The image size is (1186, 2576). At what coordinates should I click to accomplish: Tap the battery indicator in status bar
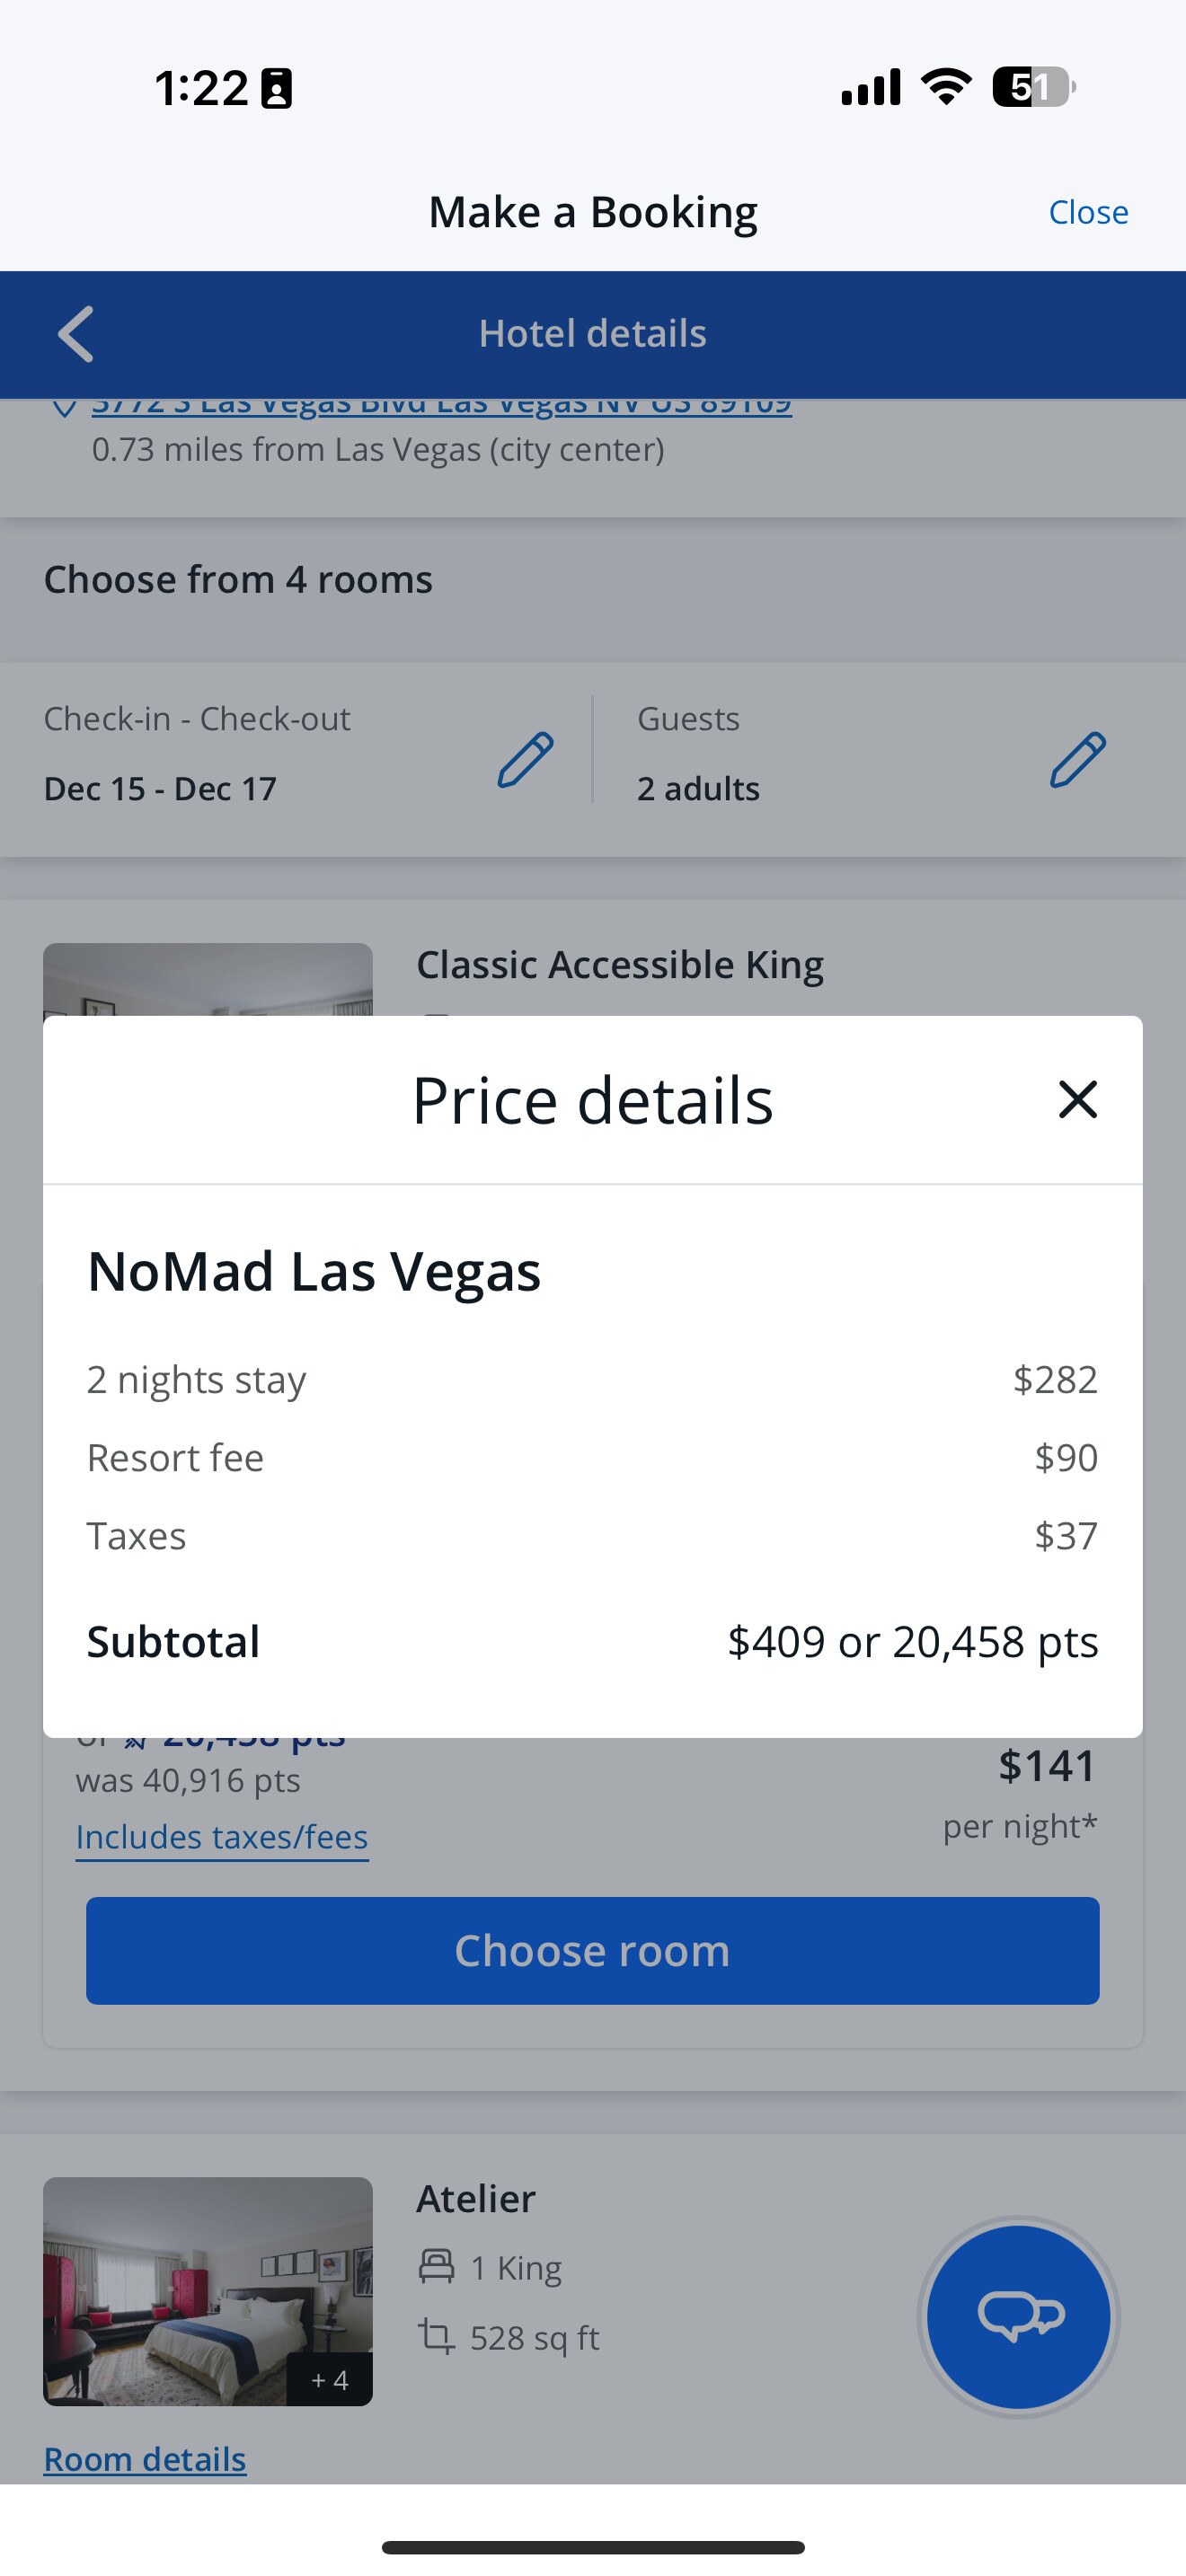(1032, 87)
